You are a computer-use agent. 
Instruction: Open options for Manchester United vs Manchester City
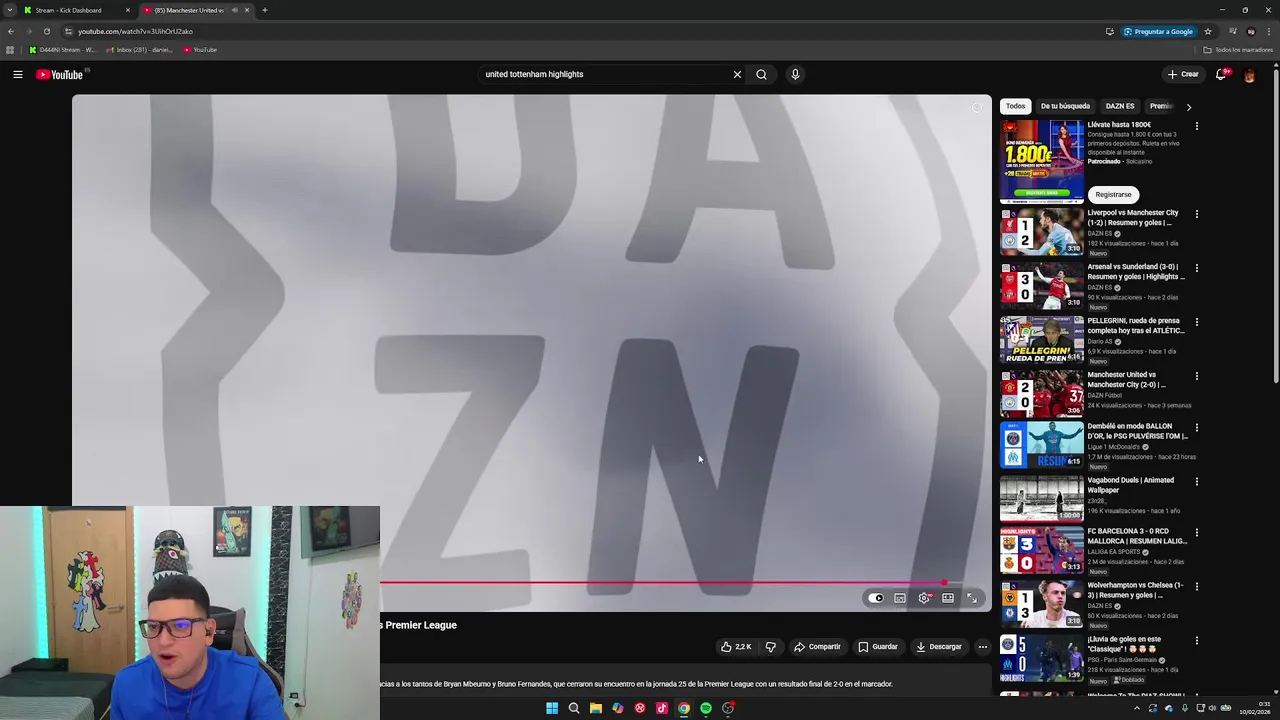(x=1196, y=376)
